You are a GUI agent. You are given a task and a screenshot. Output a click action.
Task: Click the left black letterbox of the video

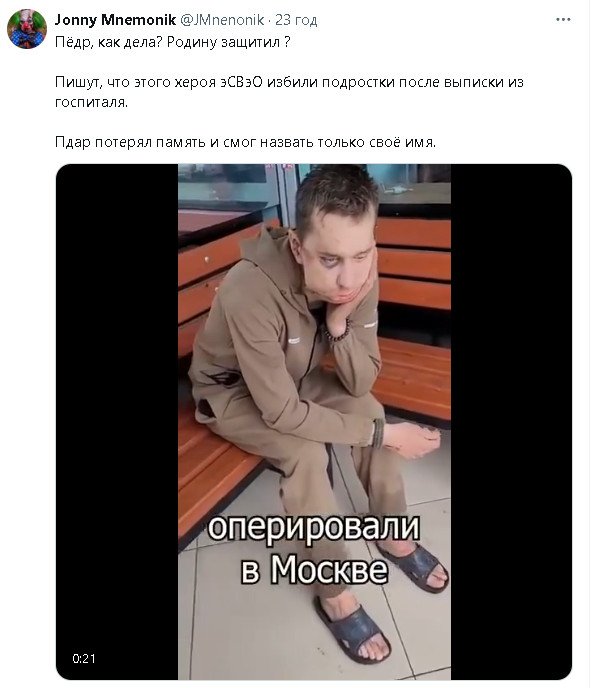click(117, 422)
